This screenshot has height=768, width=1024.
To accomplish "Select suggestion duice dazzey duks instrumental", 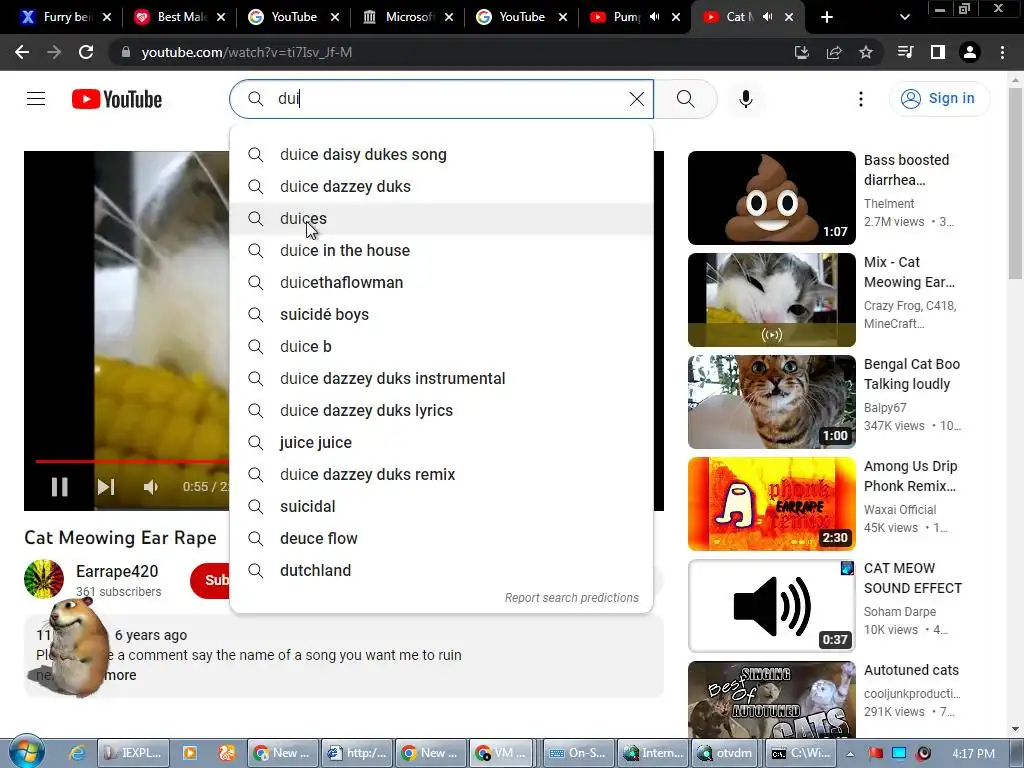I will pos(441,378).
